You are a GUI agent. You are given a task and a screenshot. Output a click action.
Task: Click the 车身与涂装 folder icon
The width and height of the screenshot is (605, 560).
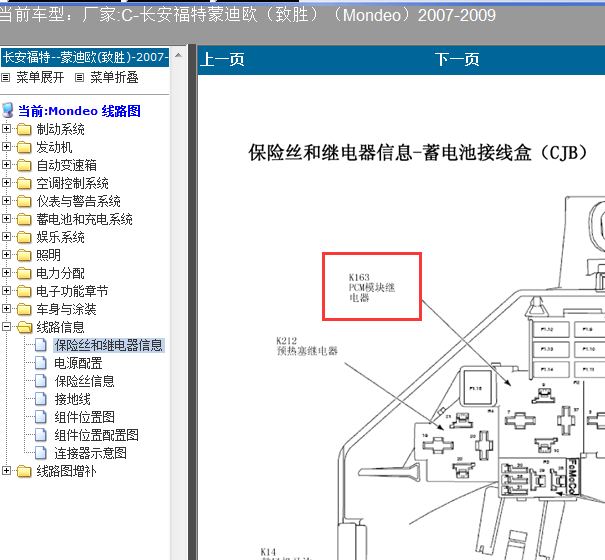pos(24,309)
